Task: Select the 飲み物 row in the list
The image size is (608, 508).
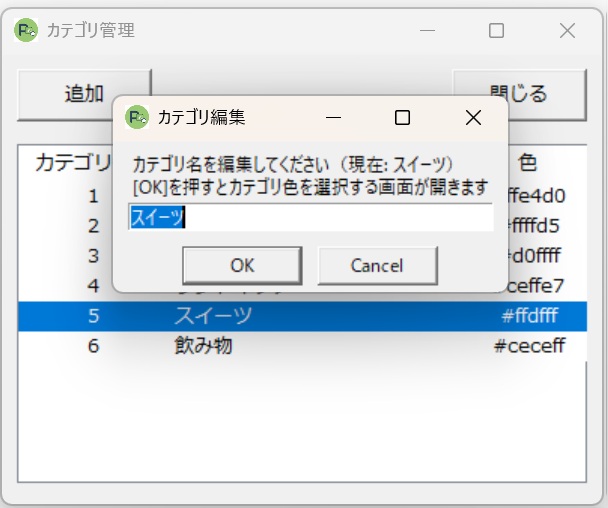Action: 302,346
